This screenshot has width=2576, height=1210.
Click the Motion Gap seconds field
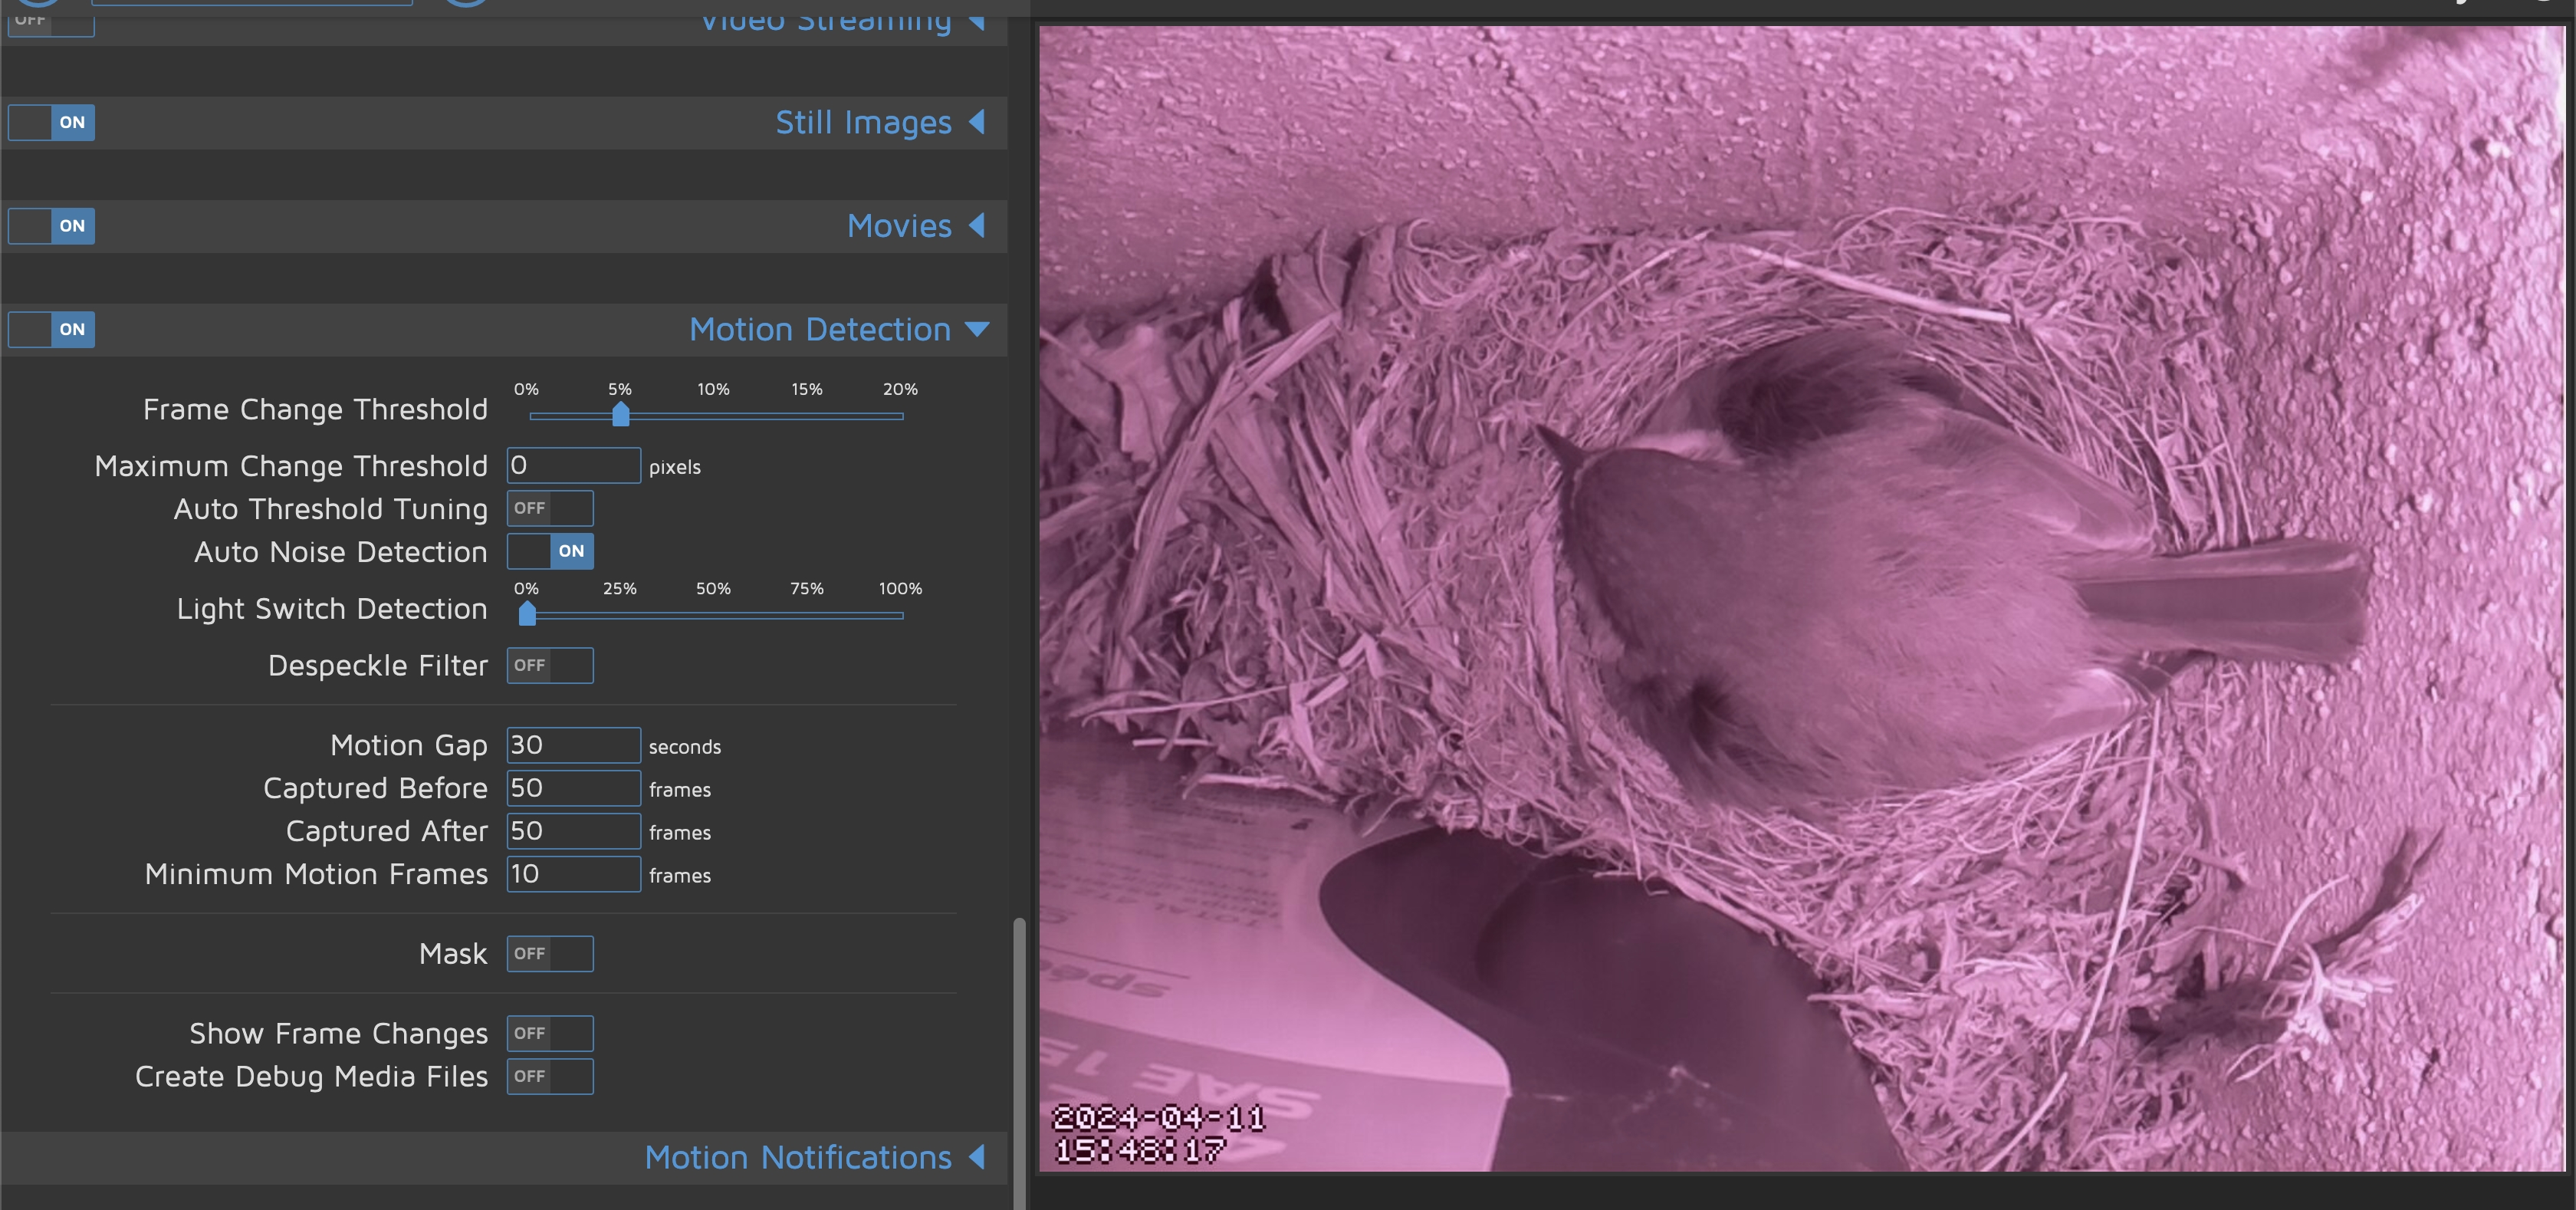[573, 745]
